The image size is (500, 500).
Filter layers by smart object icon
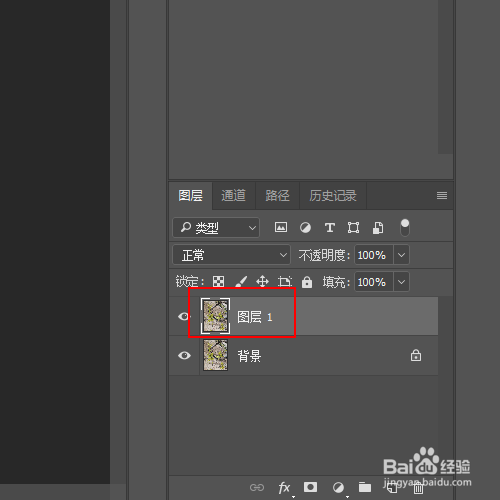pos(378,228)
